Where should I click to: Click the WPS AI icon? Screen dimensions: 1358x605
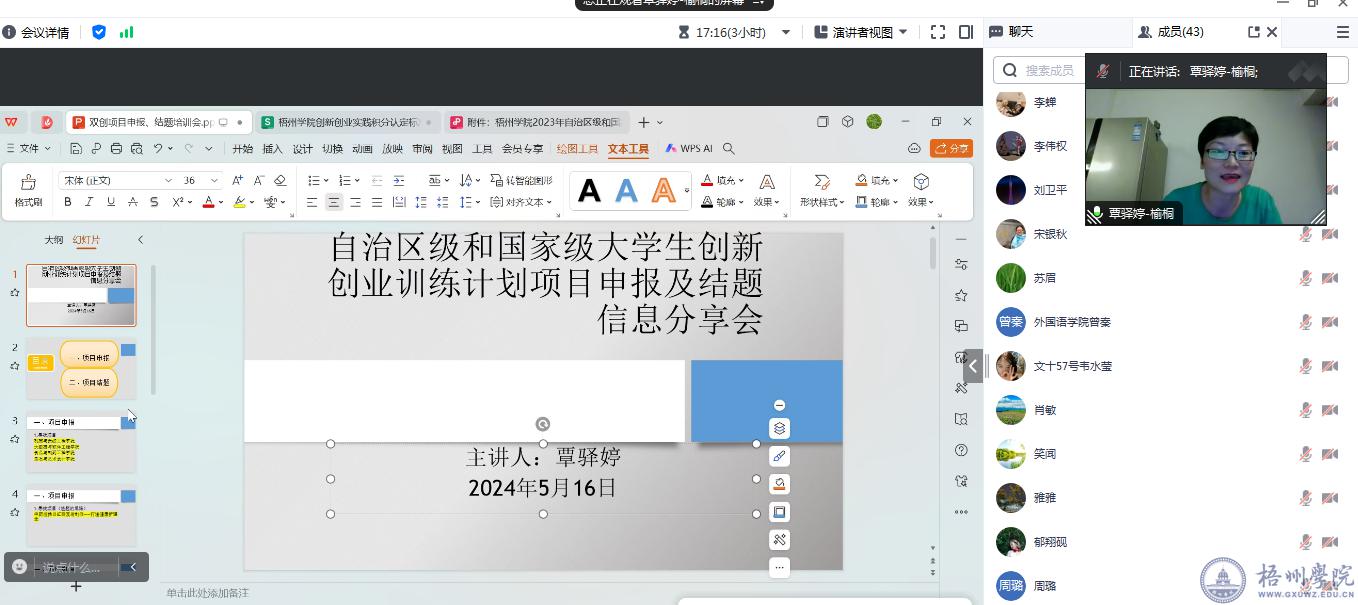[689, 149]
